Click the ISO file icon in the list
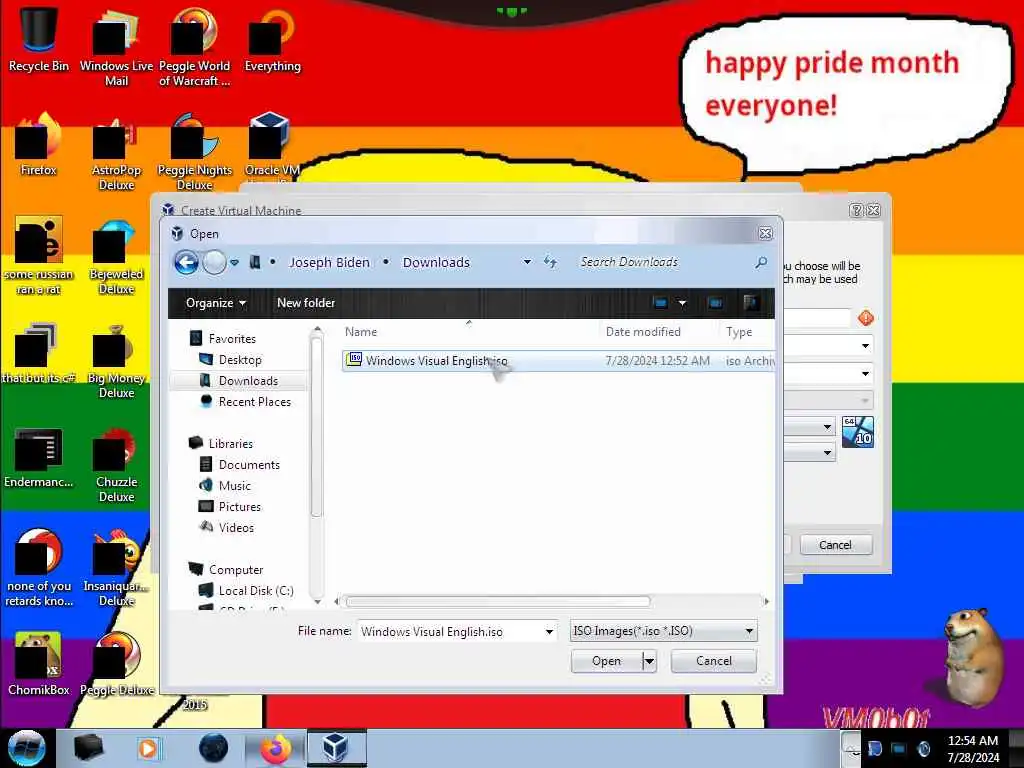This screenshot has height=768, width=1024. click(x=354, y=359)
